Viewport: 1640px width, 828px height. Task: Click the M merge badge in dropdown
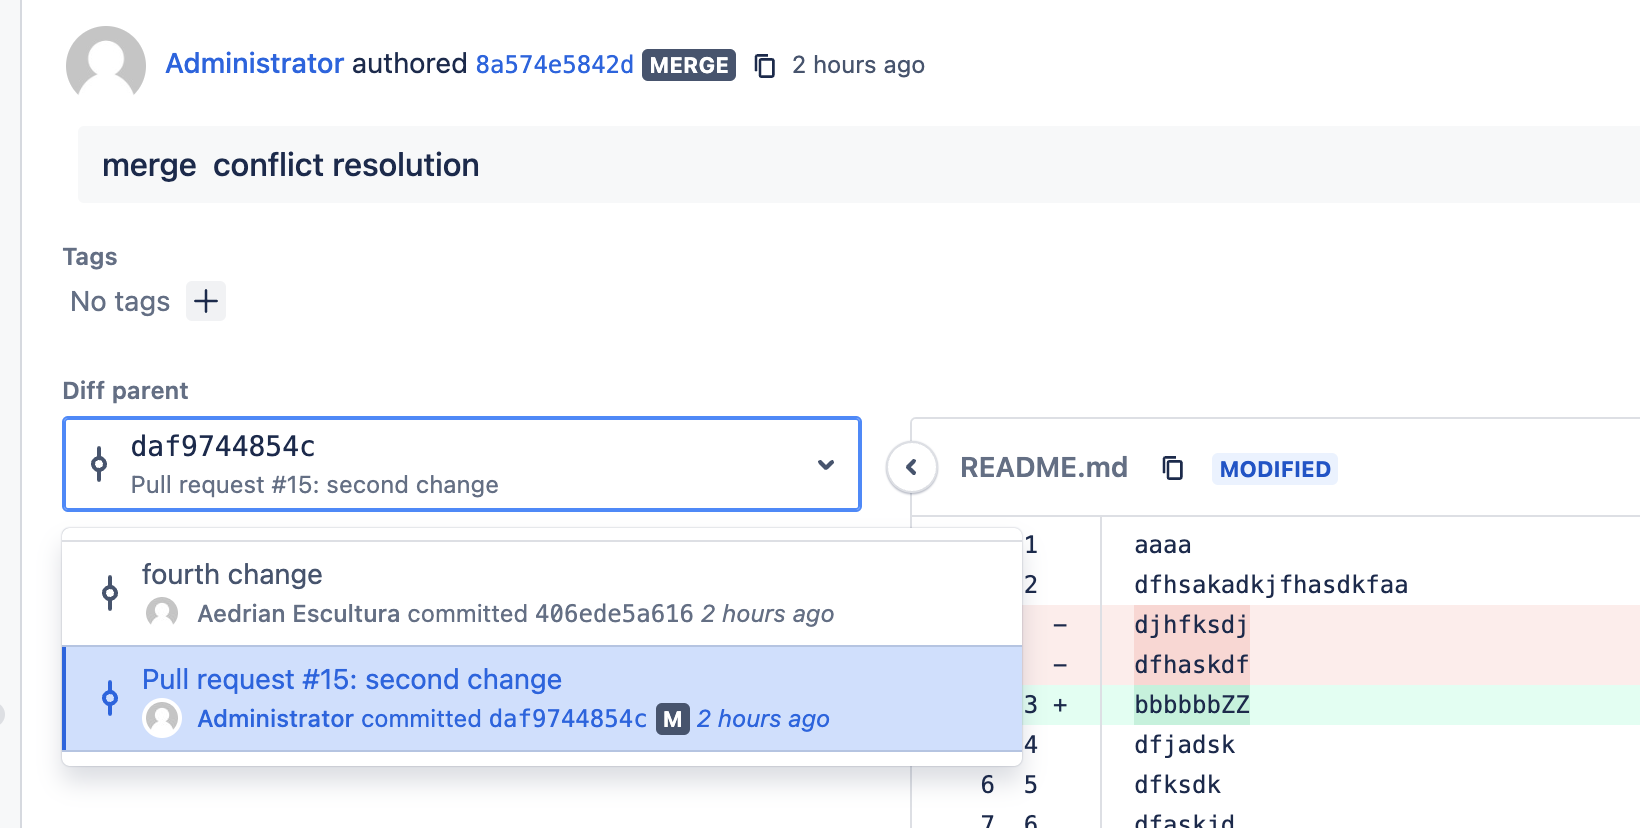pos(673,718)
